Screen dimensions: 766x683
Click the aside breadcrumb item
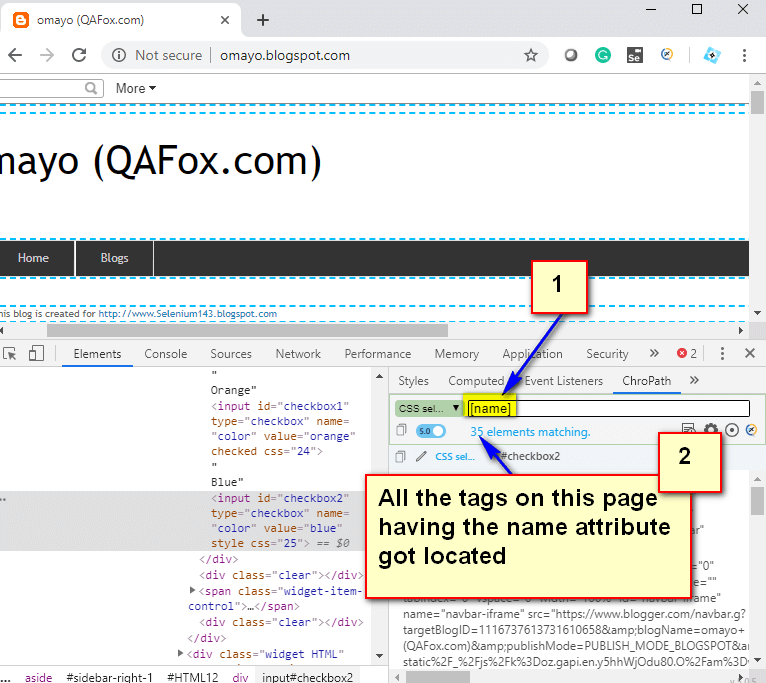pyautogui.click(x=39, y=677)
